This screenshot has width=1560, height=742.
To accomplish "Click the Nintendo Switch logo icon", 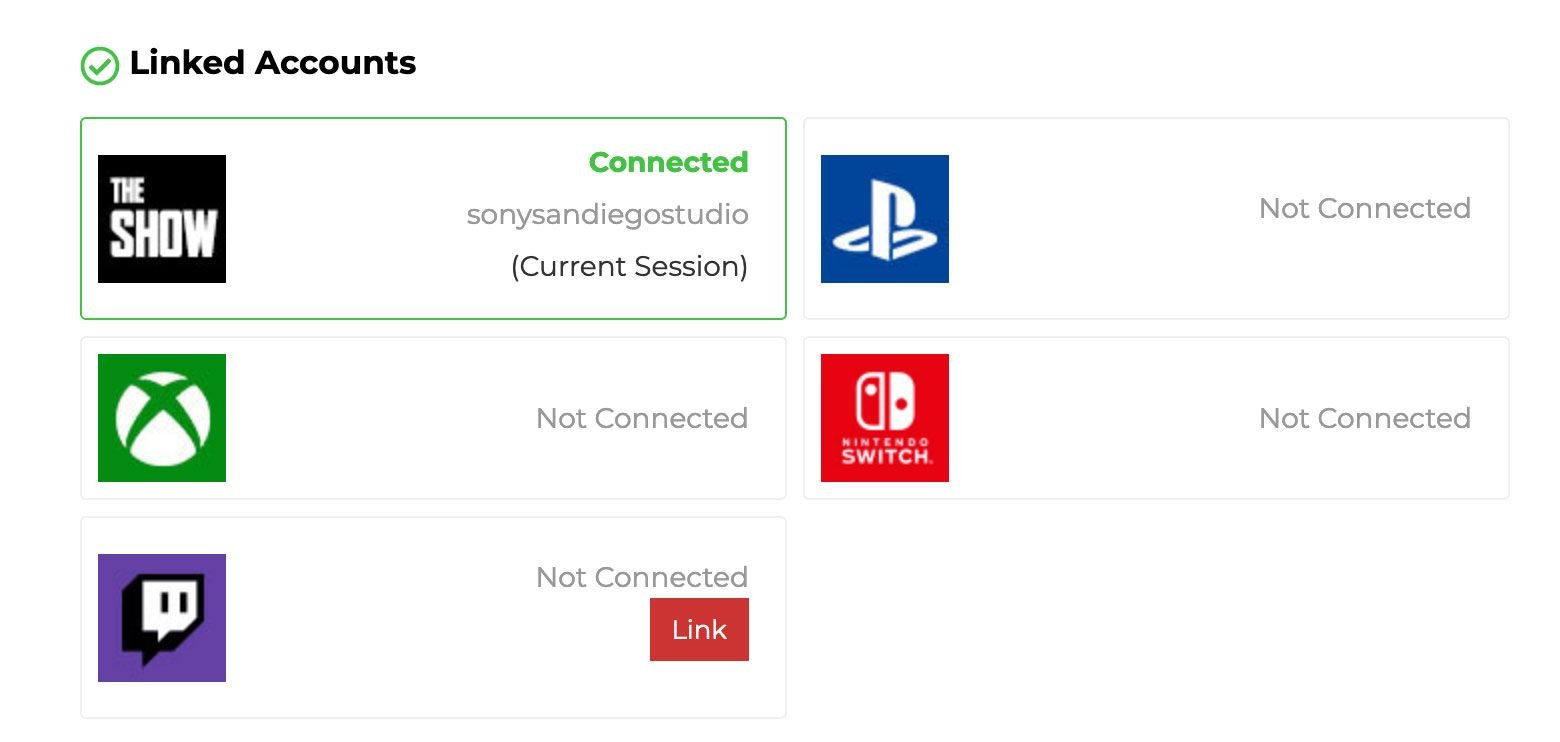I will [x=885, y=418].
